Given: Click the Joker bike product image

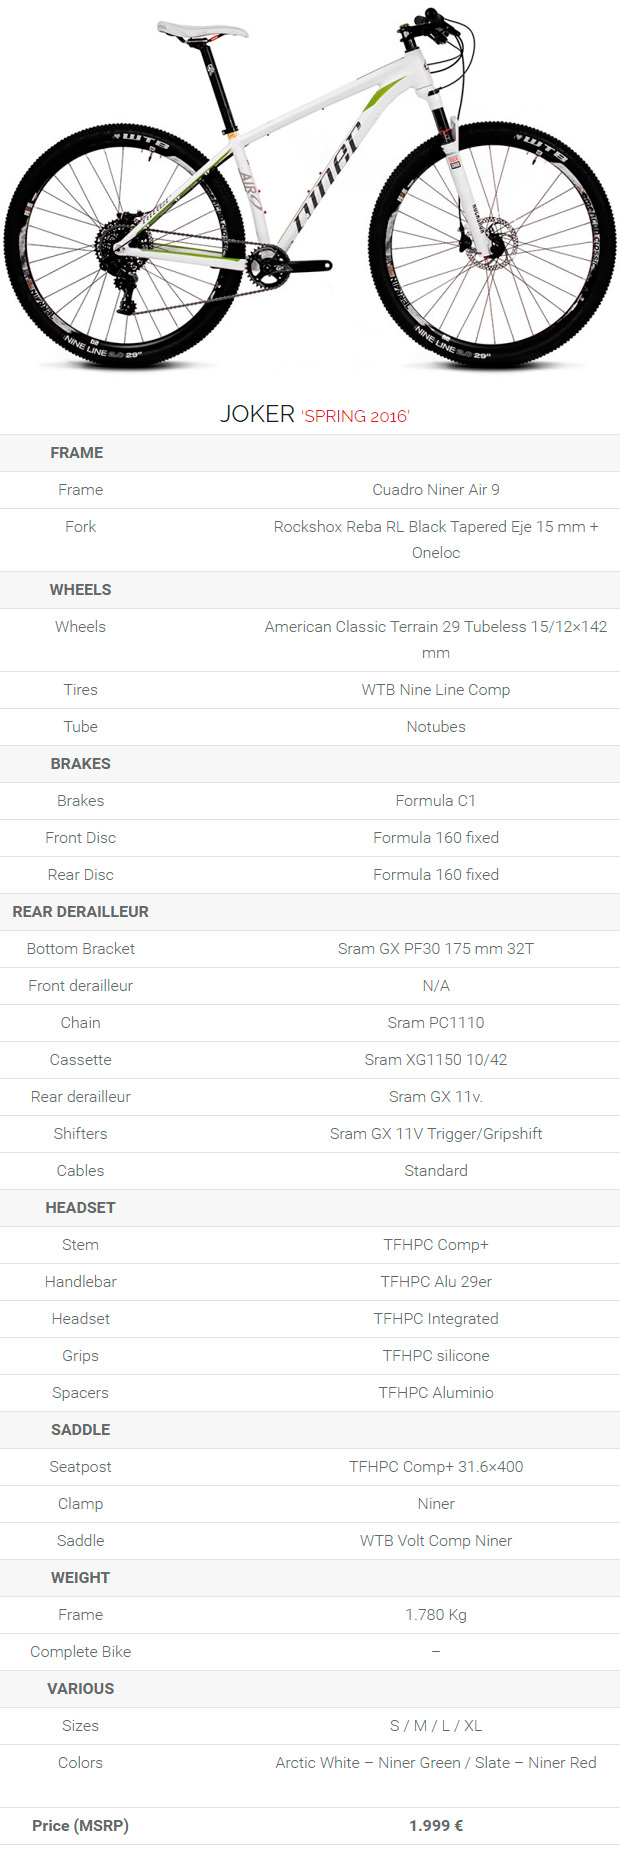Looking at the screenshot, I should (310, 189).
